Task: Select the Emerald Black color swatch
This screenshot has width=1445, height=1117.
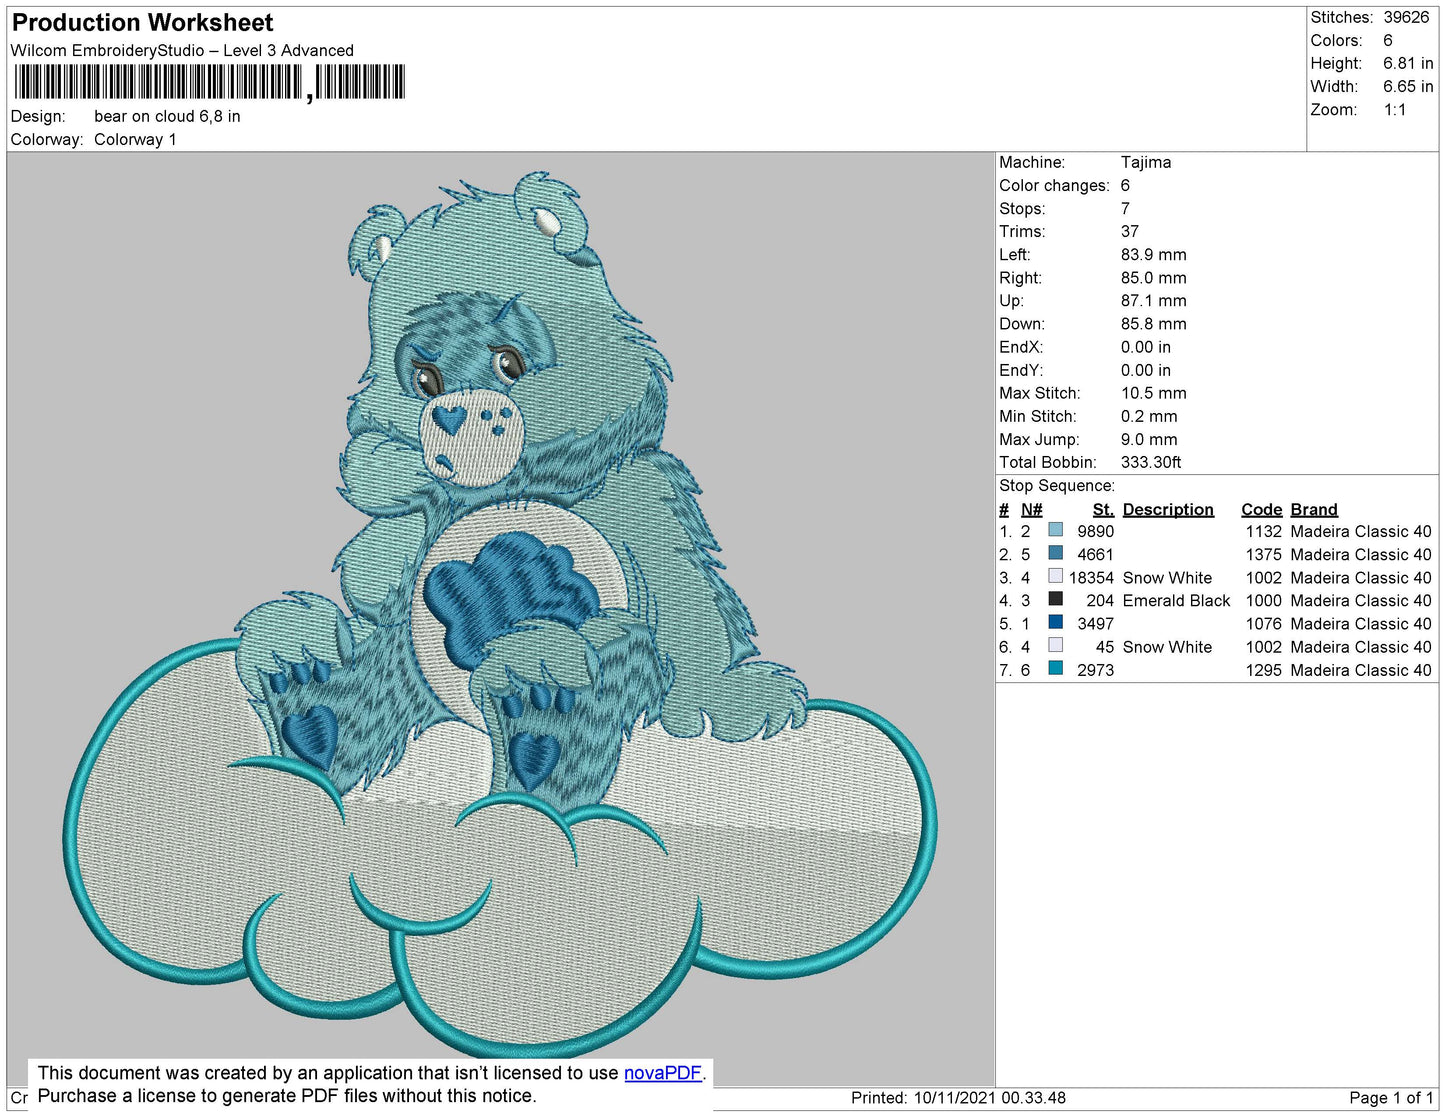Action: pyautogui.click(x=1055, y=599)
